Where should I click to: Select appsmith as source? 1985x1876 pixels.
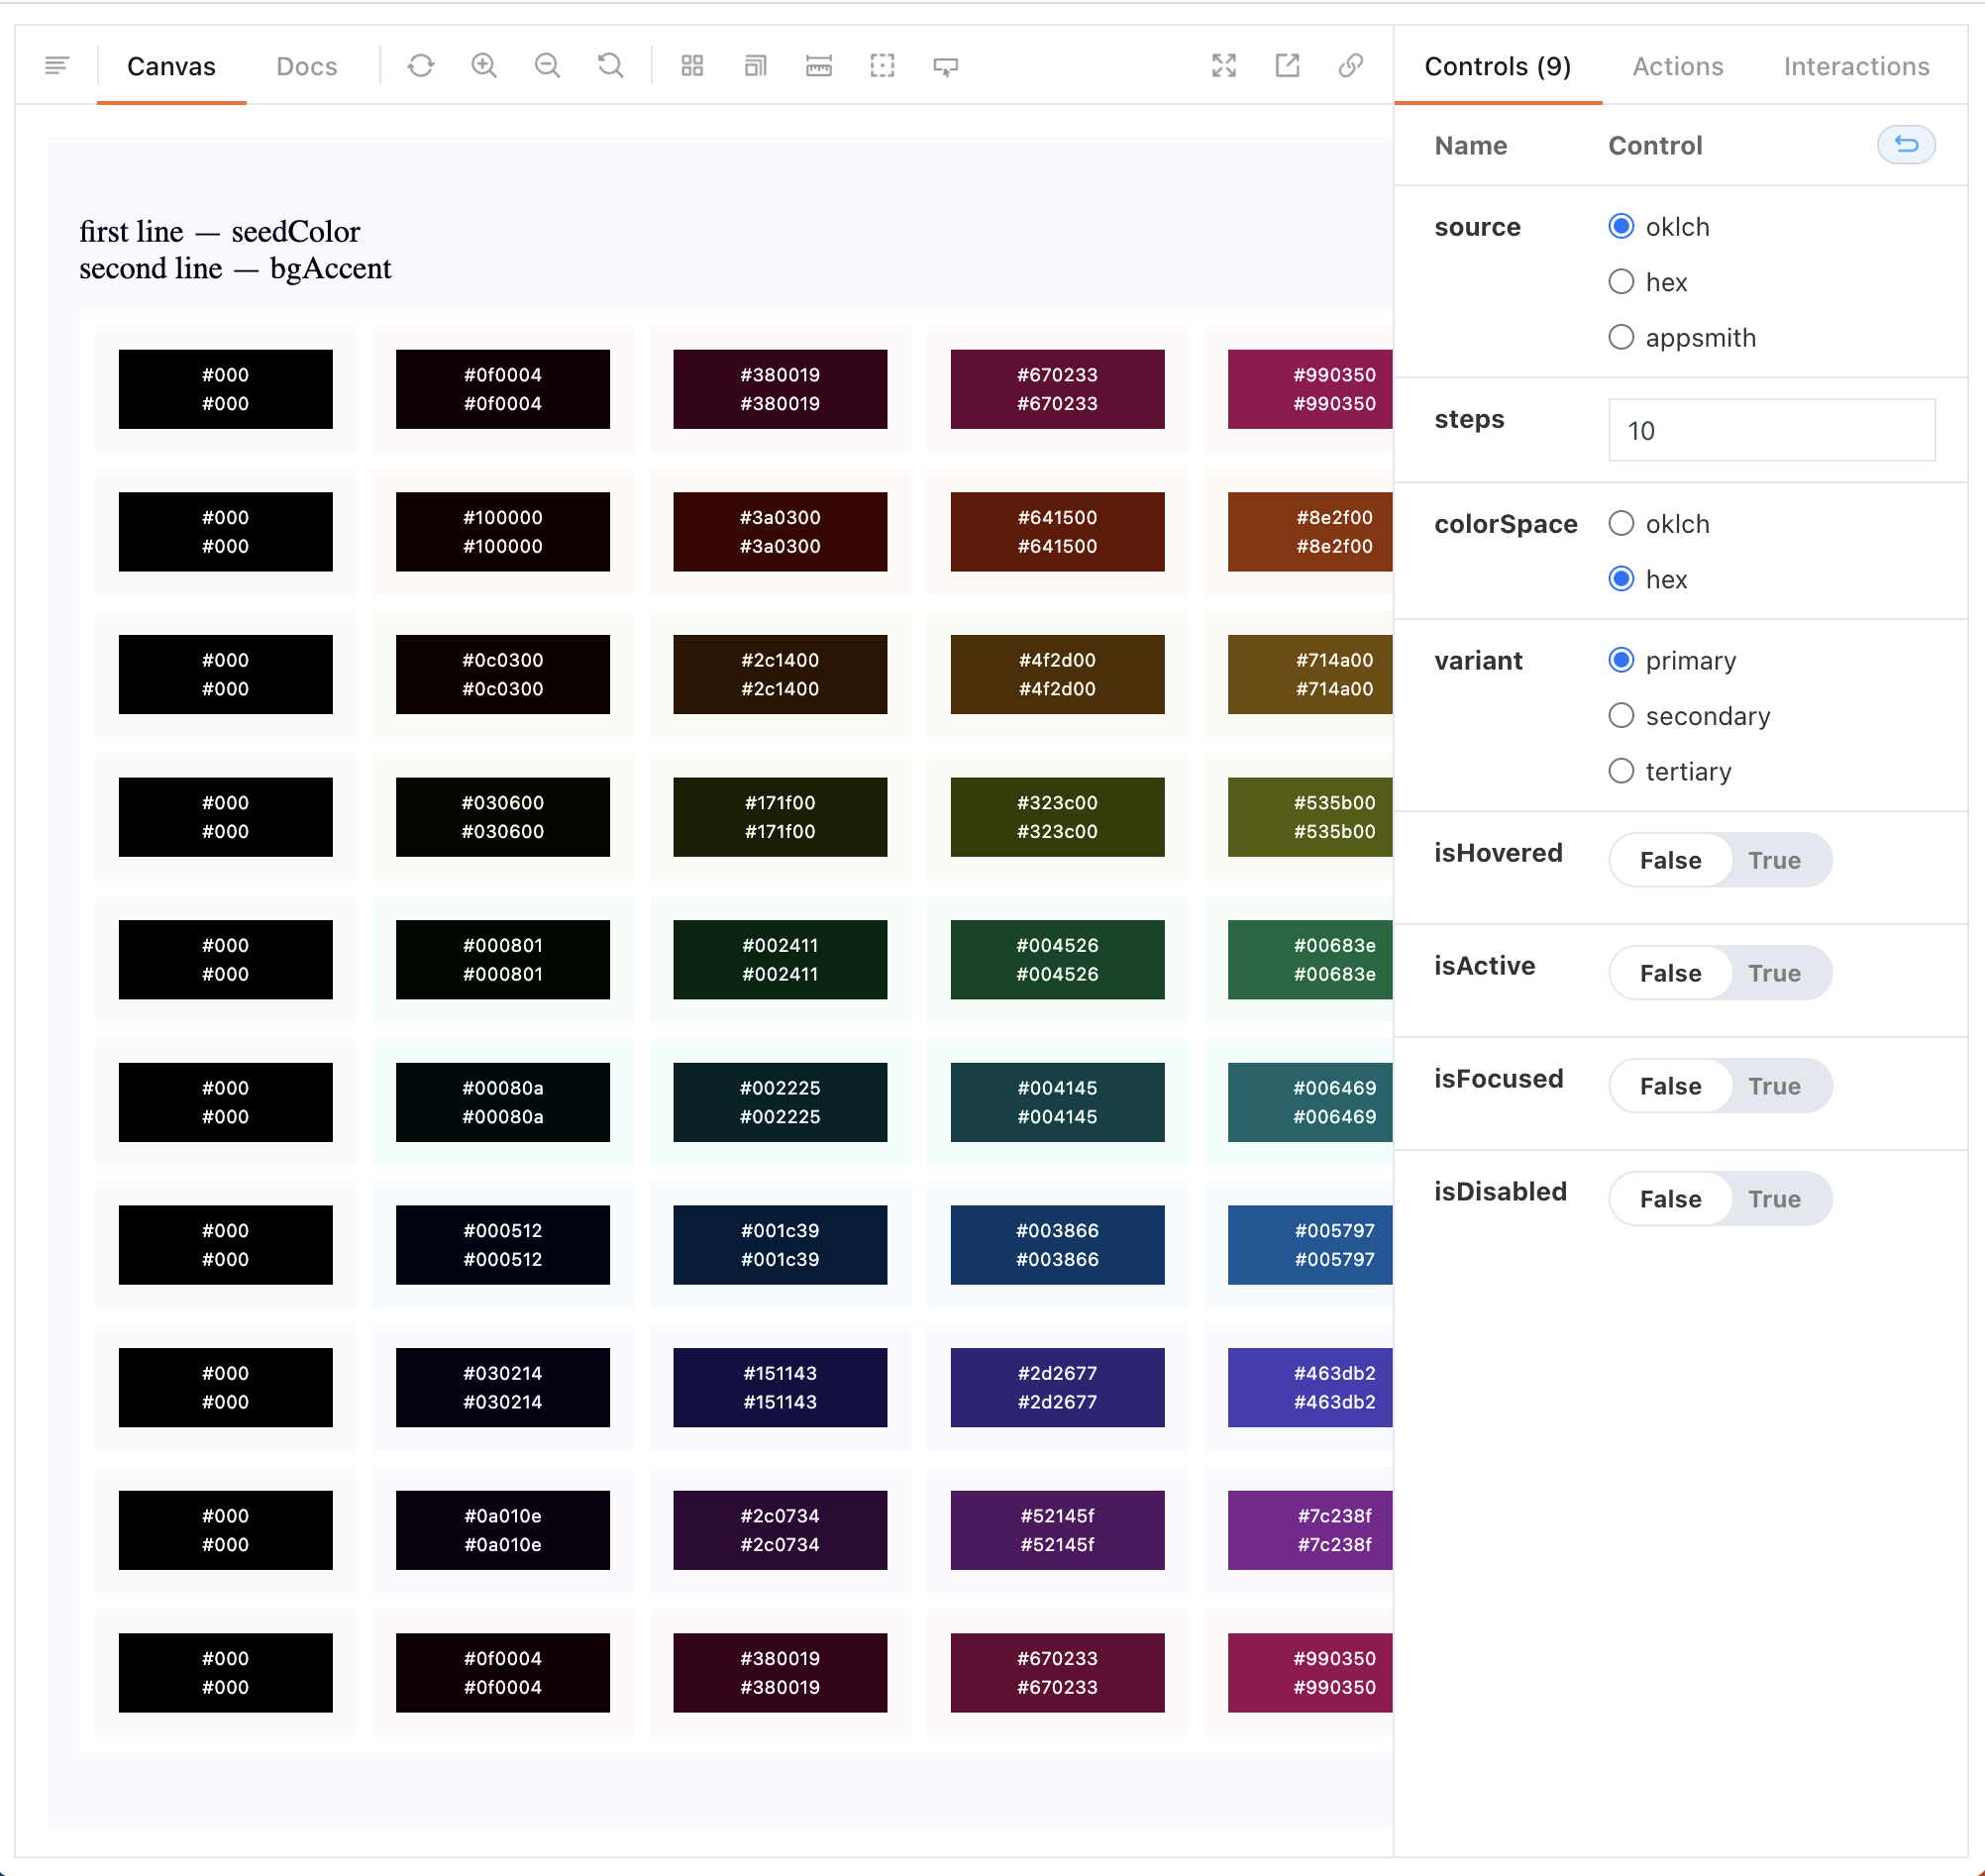pyautogui.click(x=1621, y=338)
